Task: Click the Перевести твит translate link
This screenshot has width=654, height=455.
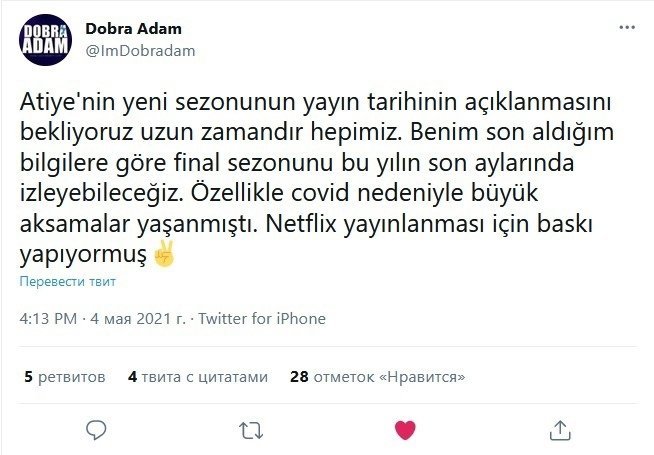Action: tap(66, 284)
